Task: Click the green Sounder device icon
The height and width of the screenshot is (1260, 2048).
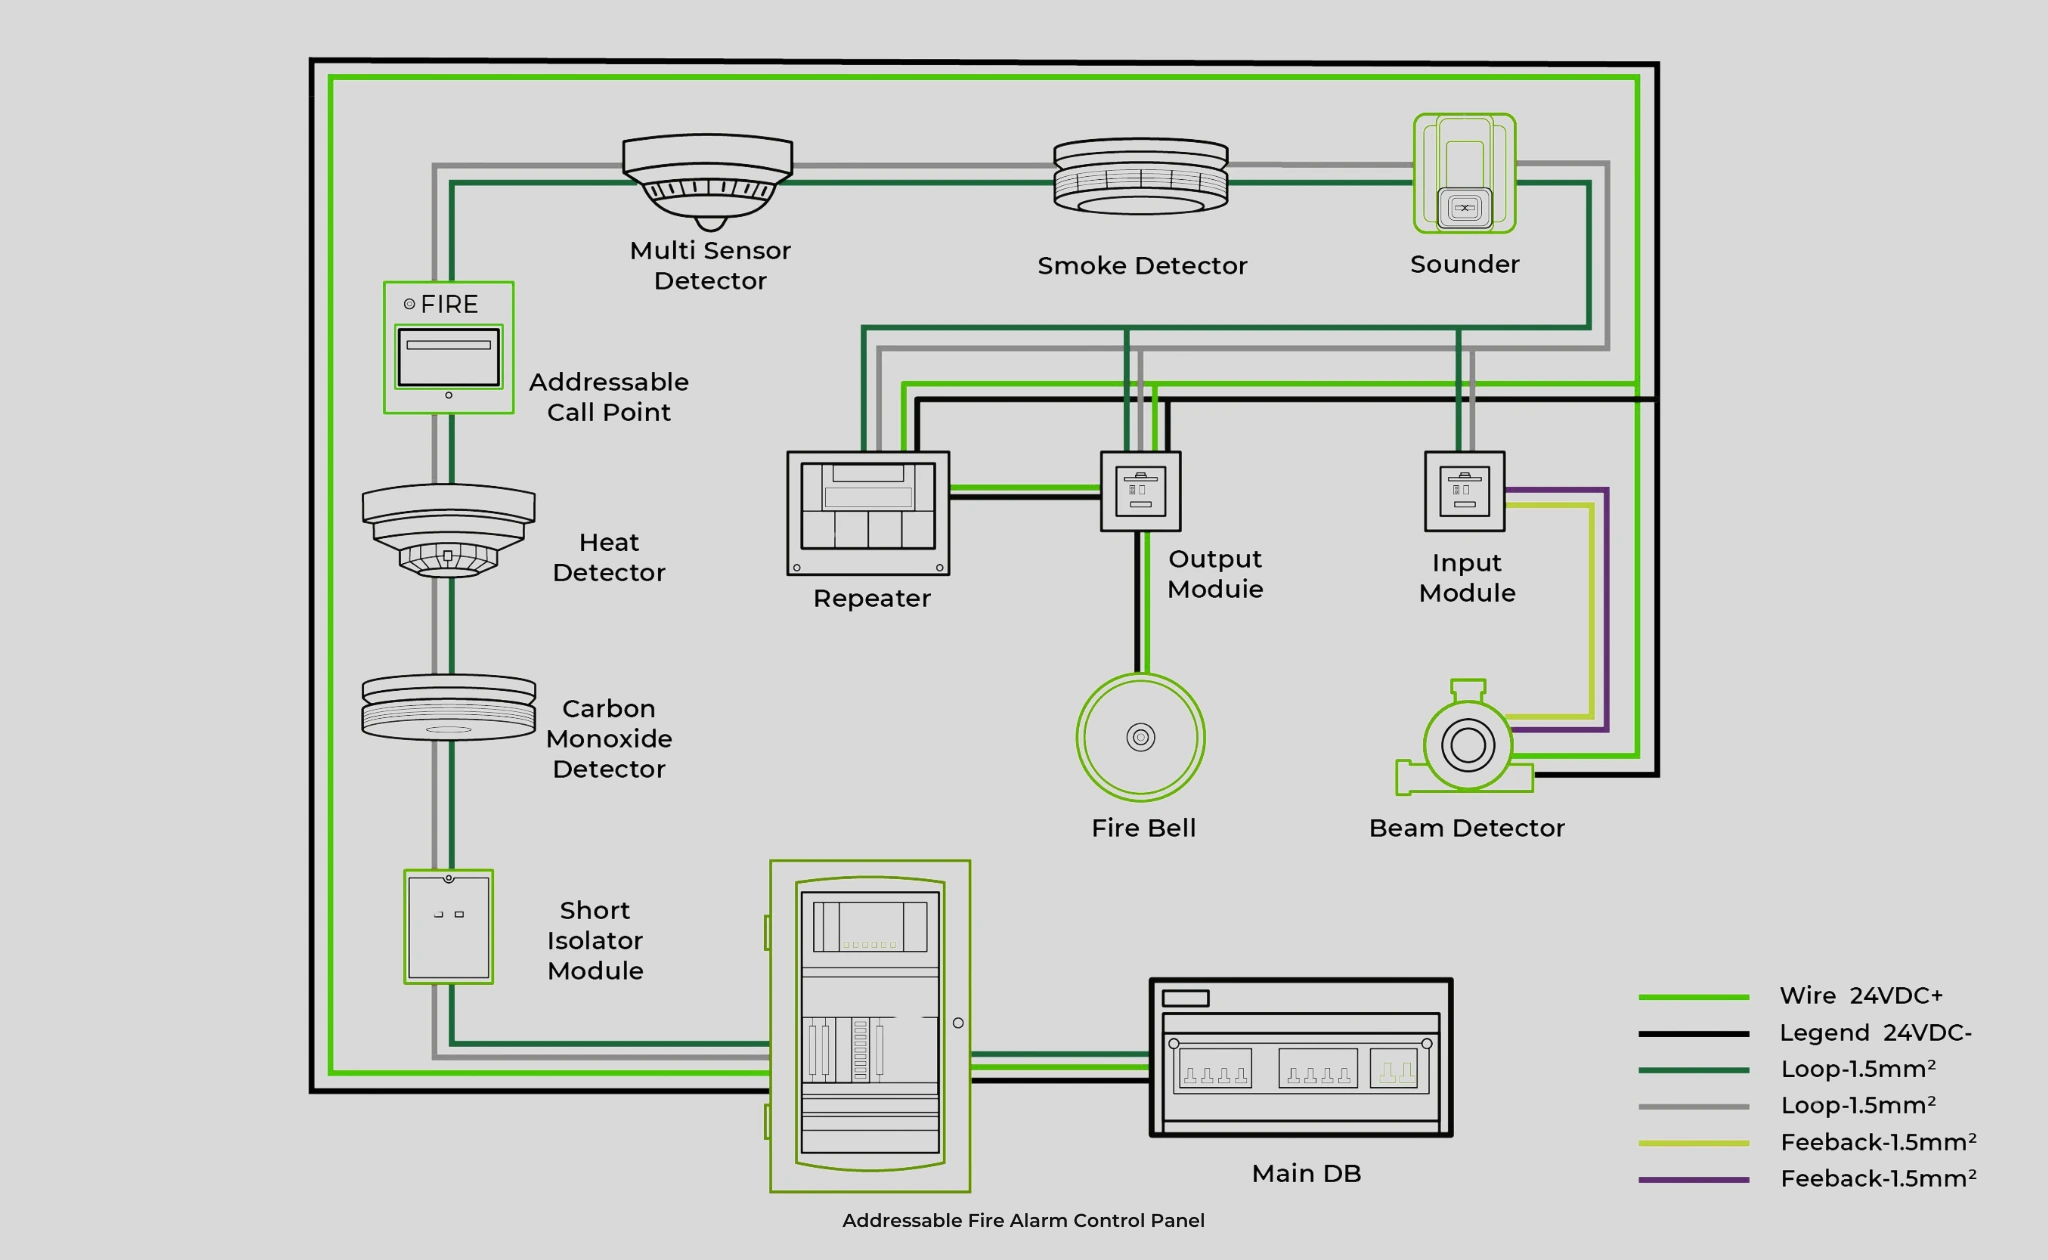Action: coord(1465,173)
